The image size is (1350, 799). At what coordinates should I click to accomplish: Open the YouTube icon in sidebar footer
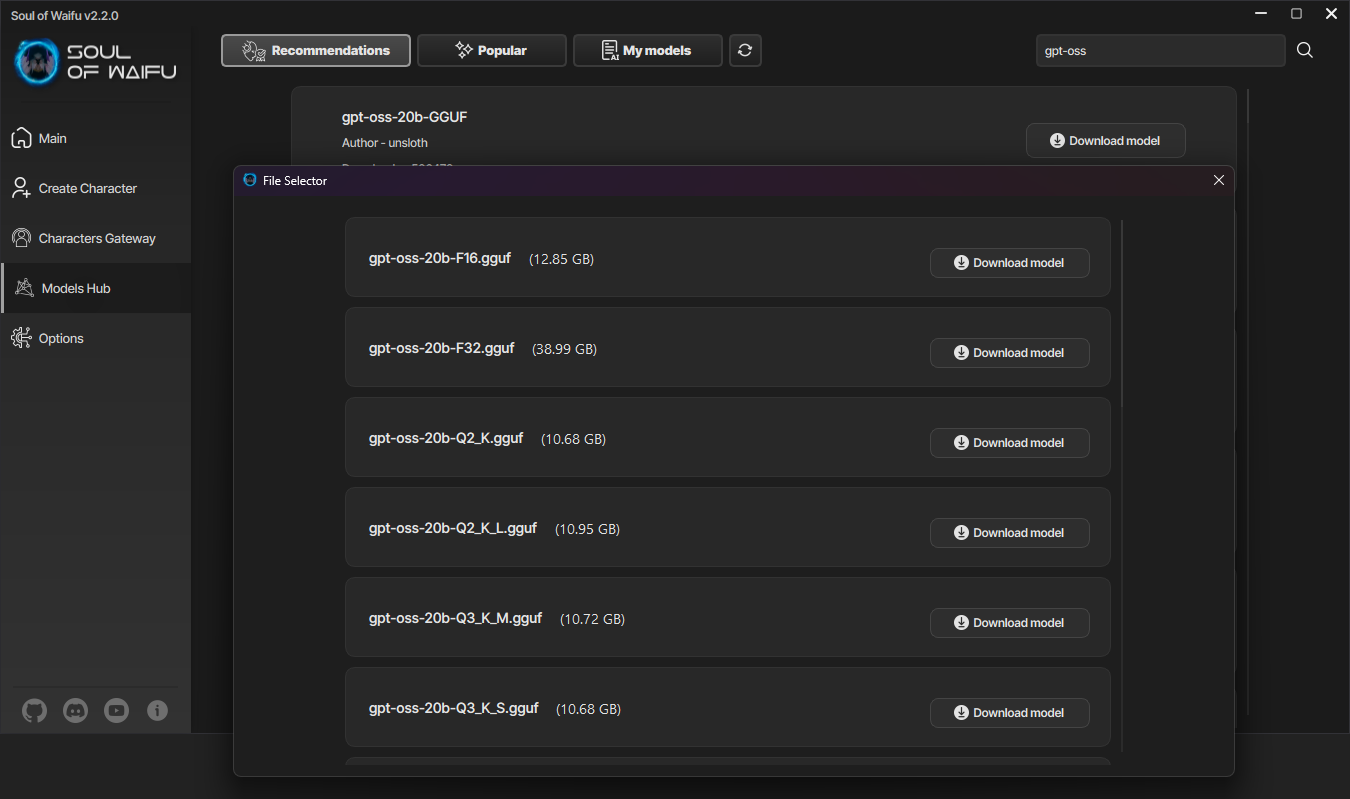pos(116,711)
